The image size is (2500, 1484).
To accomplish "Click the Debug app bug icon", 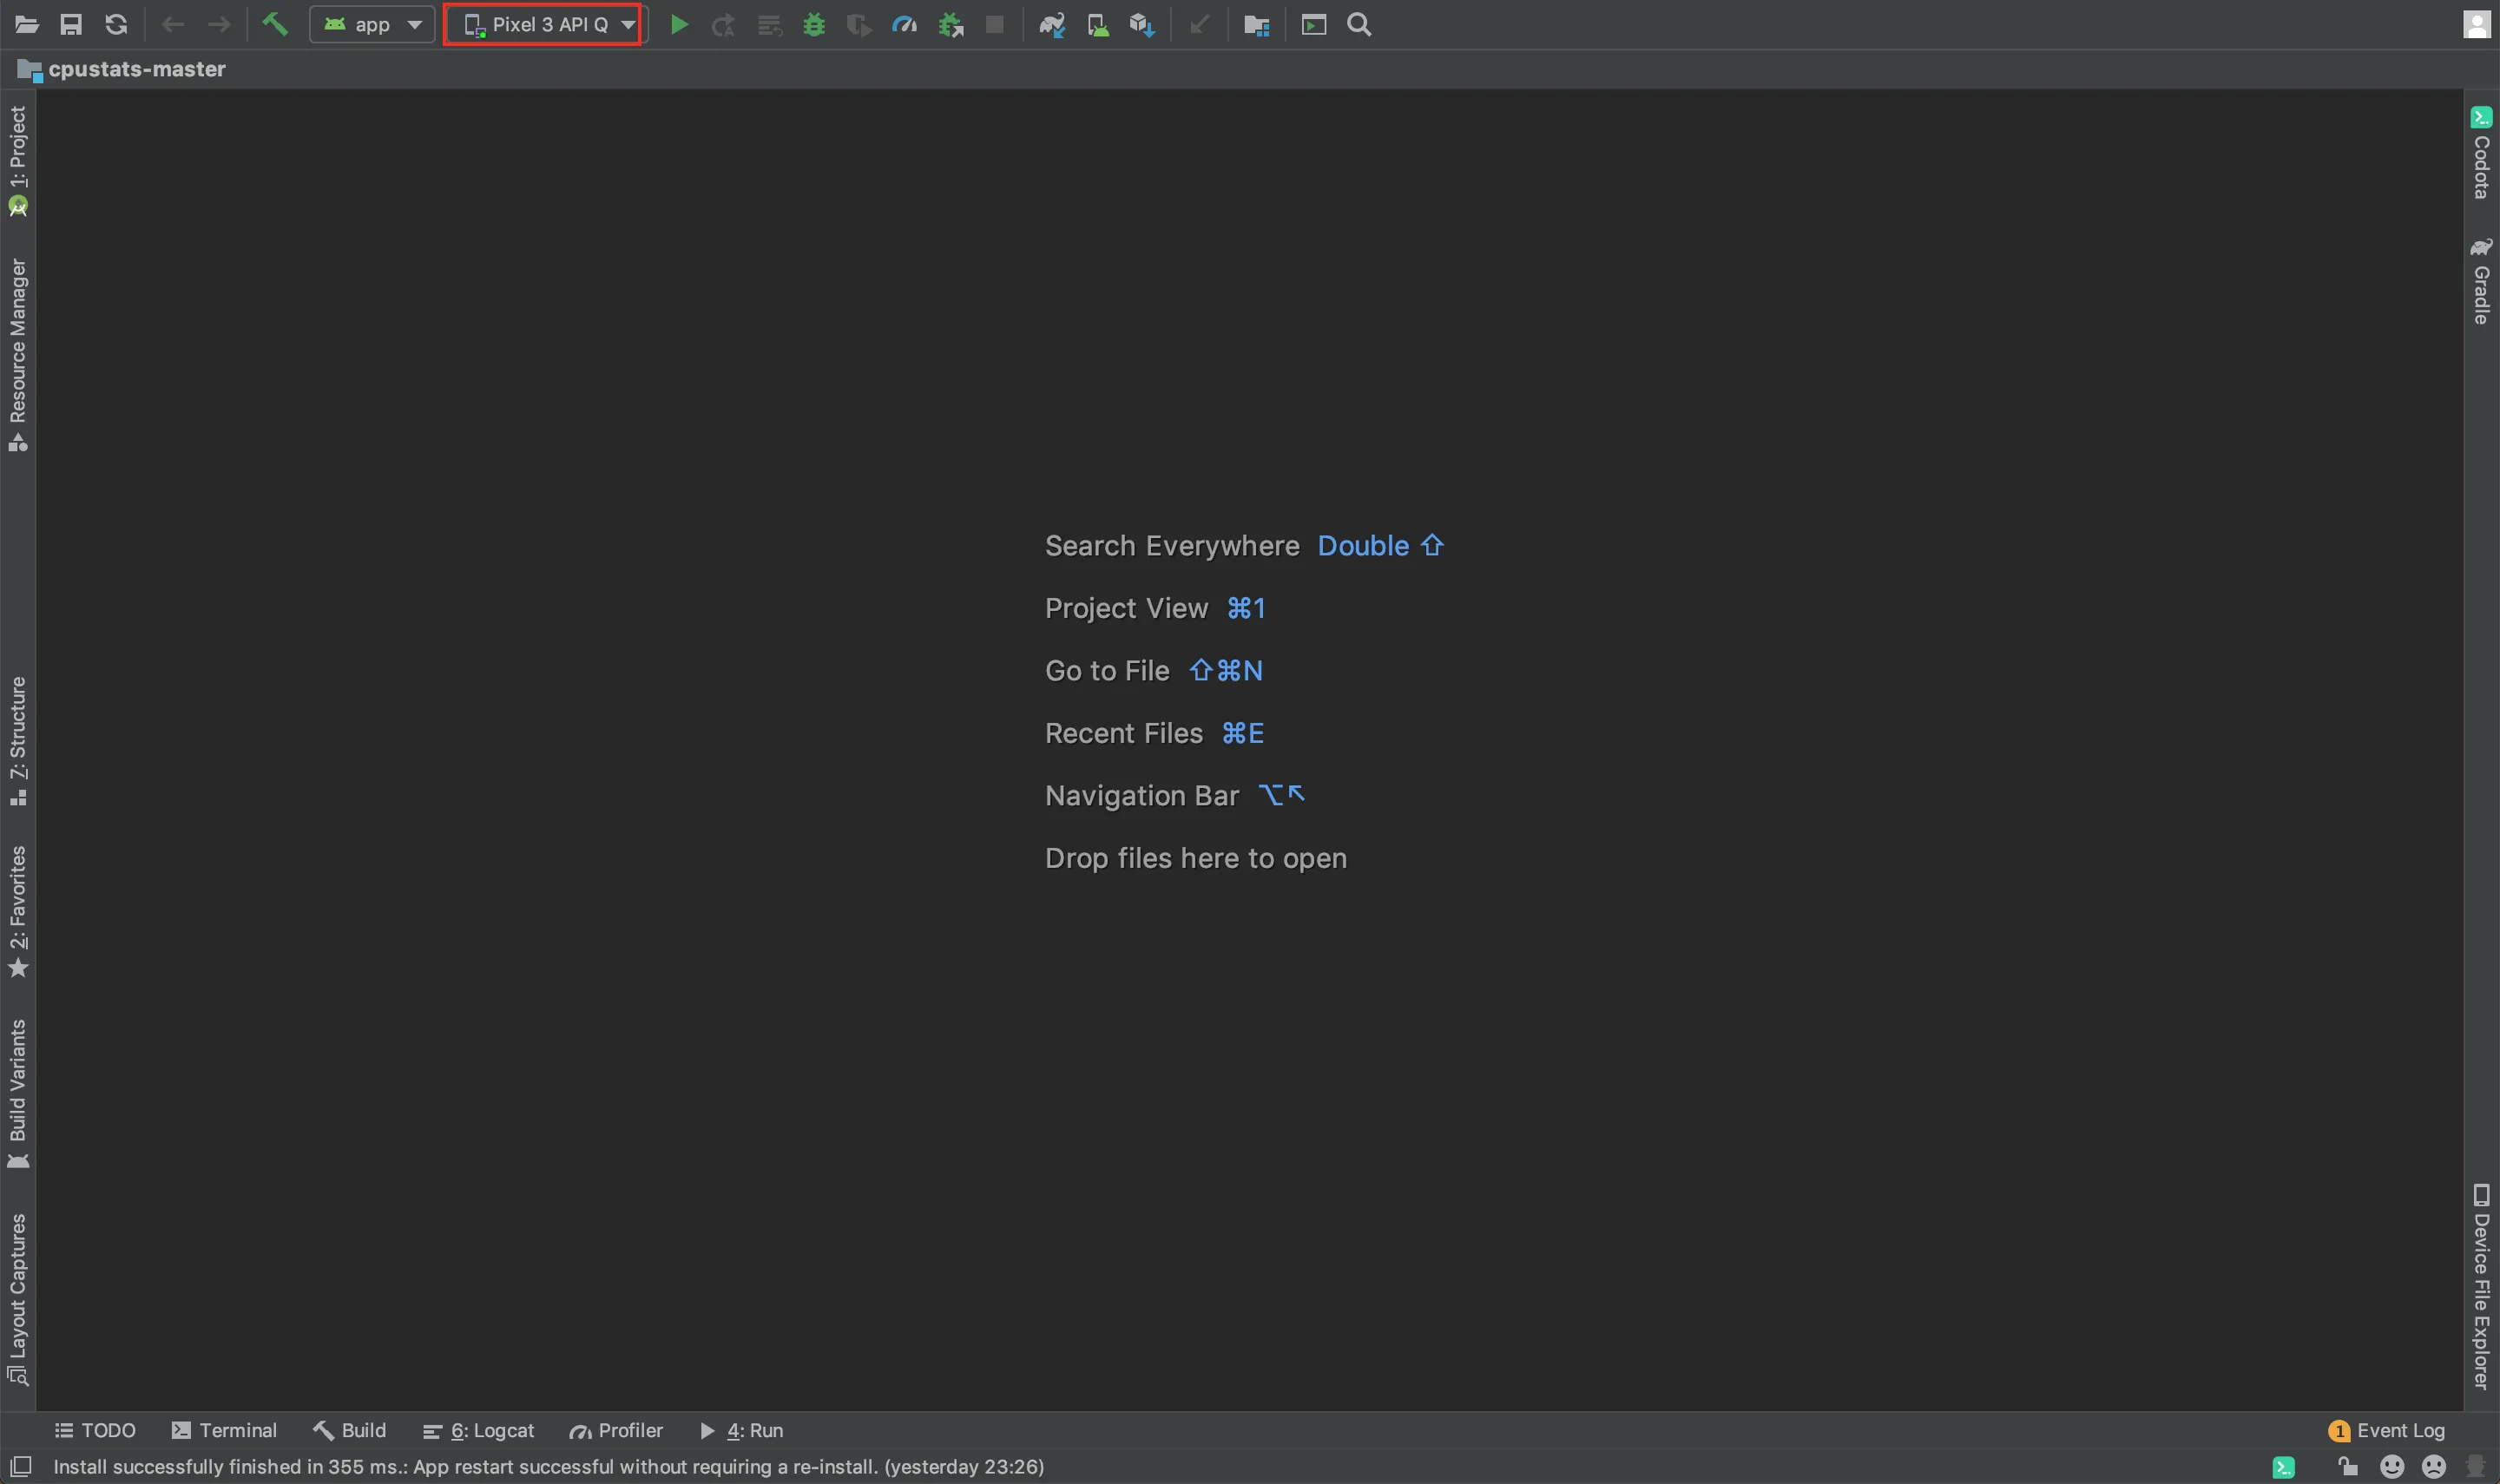I will click(x=814, y=25).
